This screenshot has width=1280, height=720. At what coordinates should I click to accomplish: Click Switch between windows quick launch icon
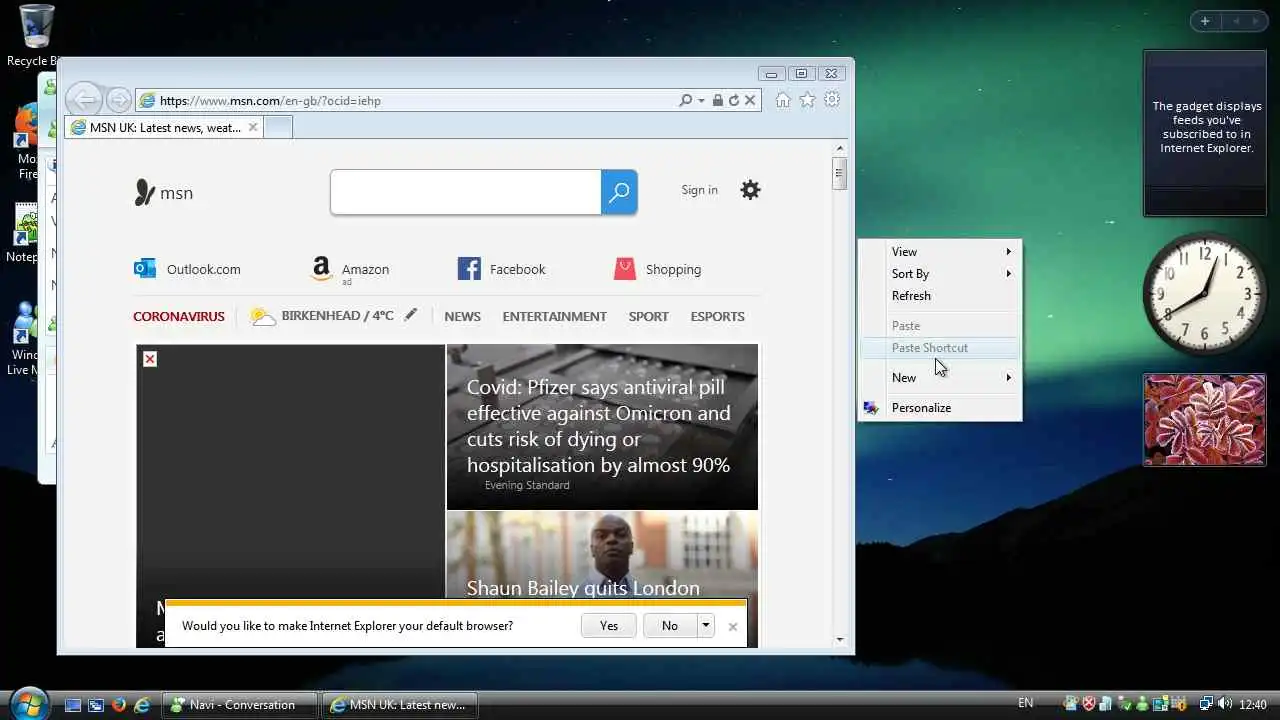pyautogui.click(x=96, y=705)
